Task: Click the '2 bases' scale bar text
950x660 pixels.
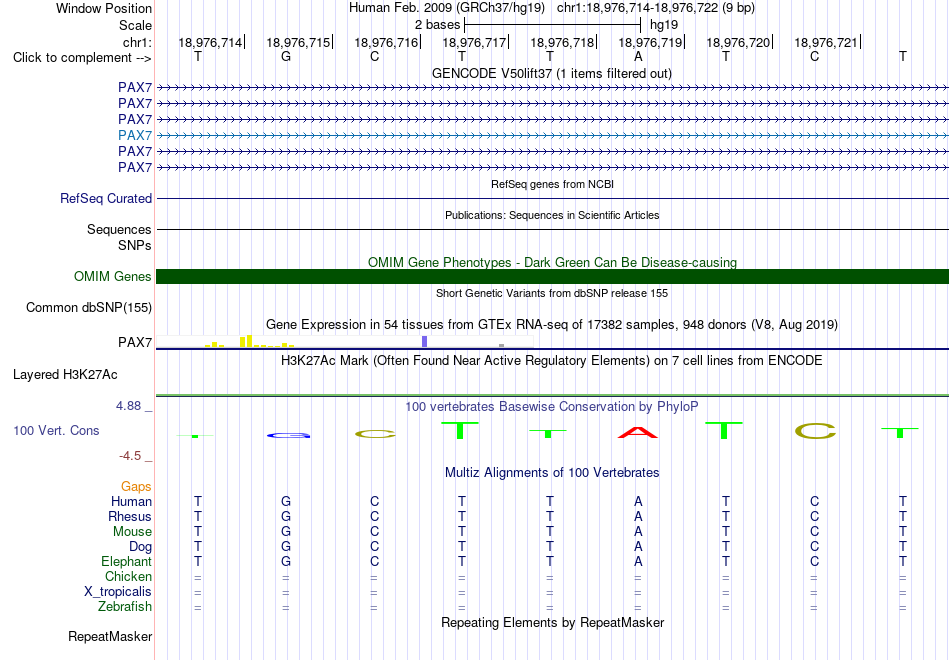Action: 437,25
